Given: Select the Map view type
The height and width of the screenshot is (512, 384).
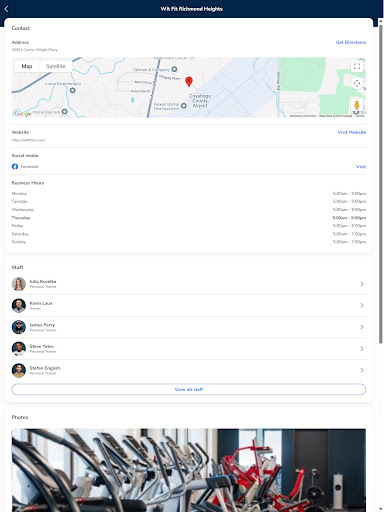Looking at the screenshot, I should coord(27,66).
